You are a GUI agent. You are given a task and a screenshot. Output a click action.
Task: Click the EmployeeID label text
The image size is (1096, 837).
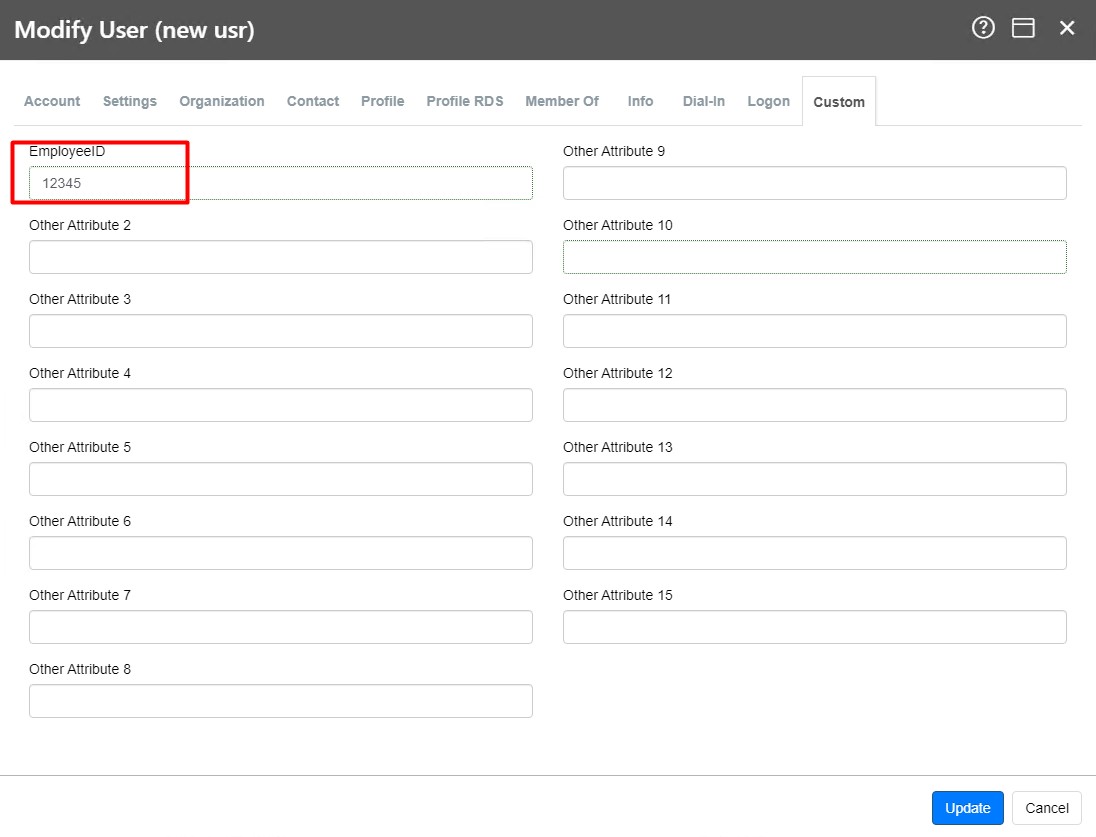[x=67, y=151]
